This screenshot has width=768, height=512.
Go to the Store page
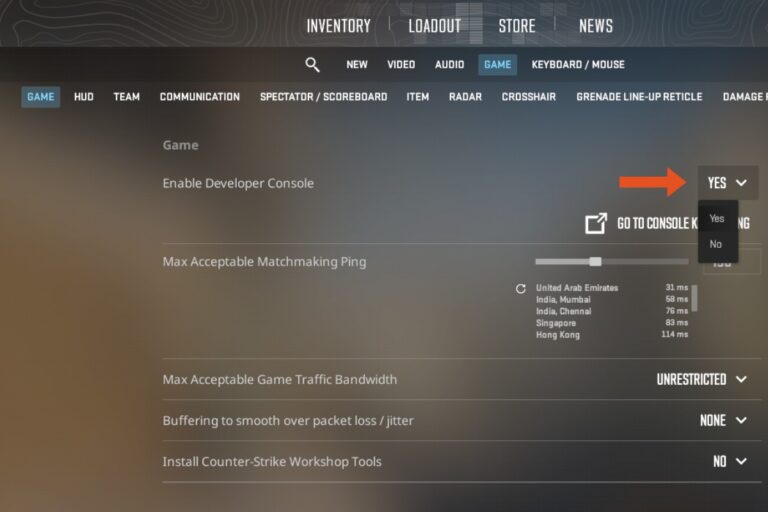click(517, 26)
